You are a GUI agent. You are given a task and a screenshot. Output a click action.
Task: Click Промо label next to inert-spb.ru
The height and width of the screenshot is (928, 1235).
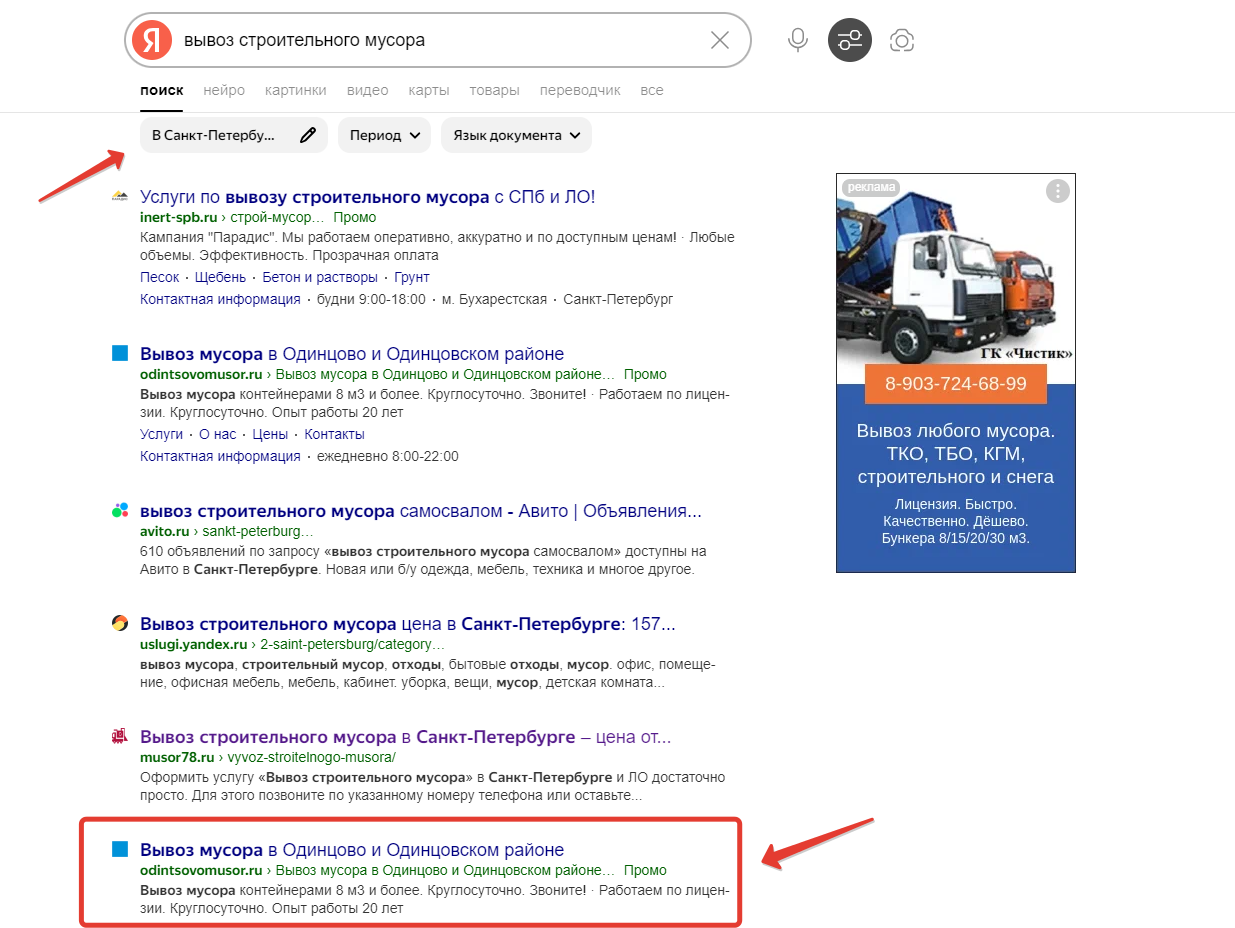pos(355,217)
